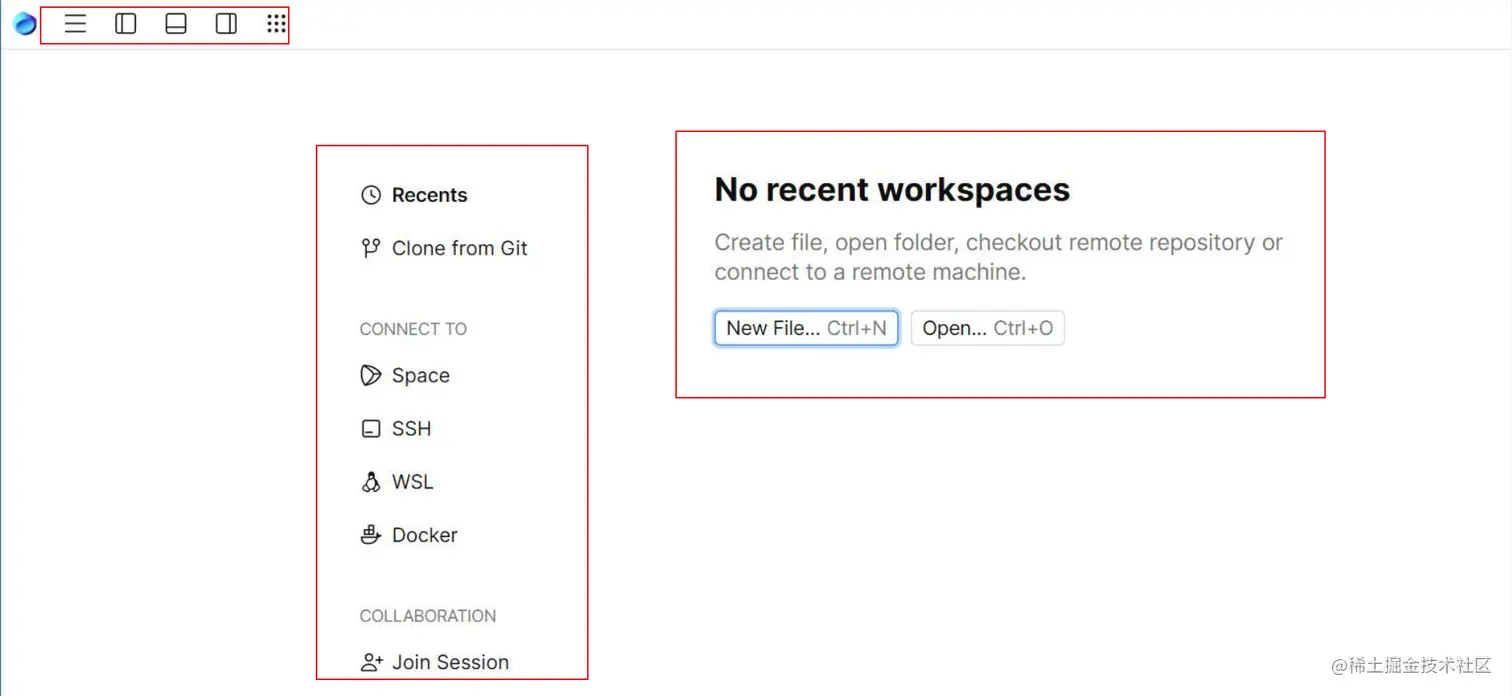
Task: Click the SSH terminal icon
Action: pos(371,429)
